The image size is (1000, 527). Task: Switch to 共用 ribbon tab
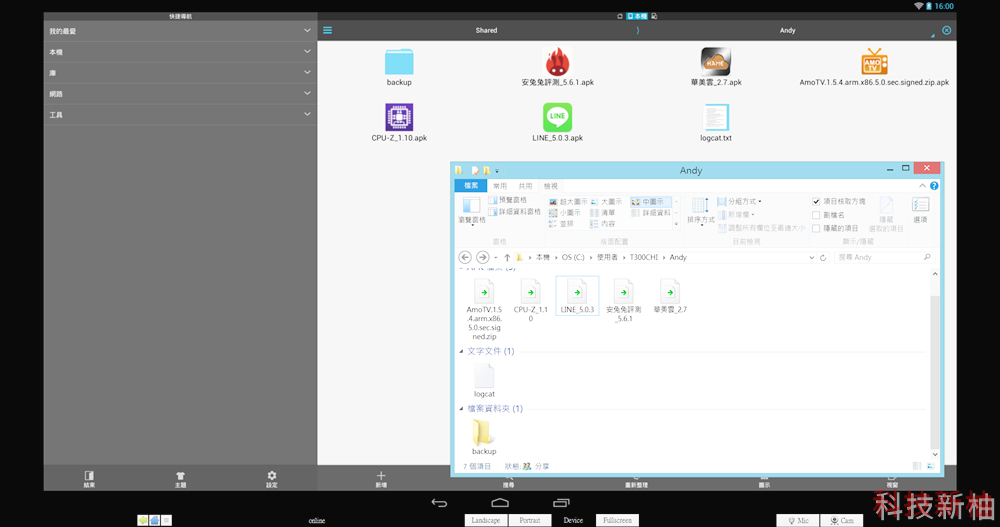(525, 186)
